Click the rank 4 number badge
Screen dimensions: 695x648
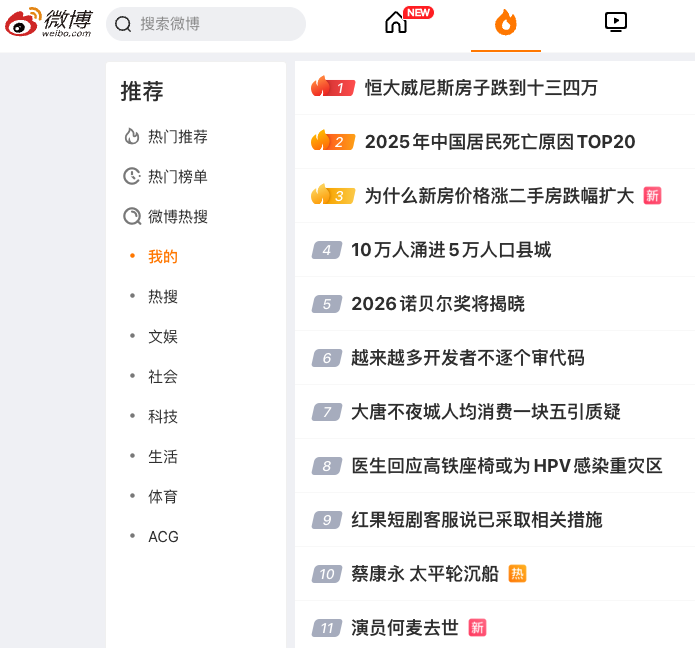click(x=327, y=250)
